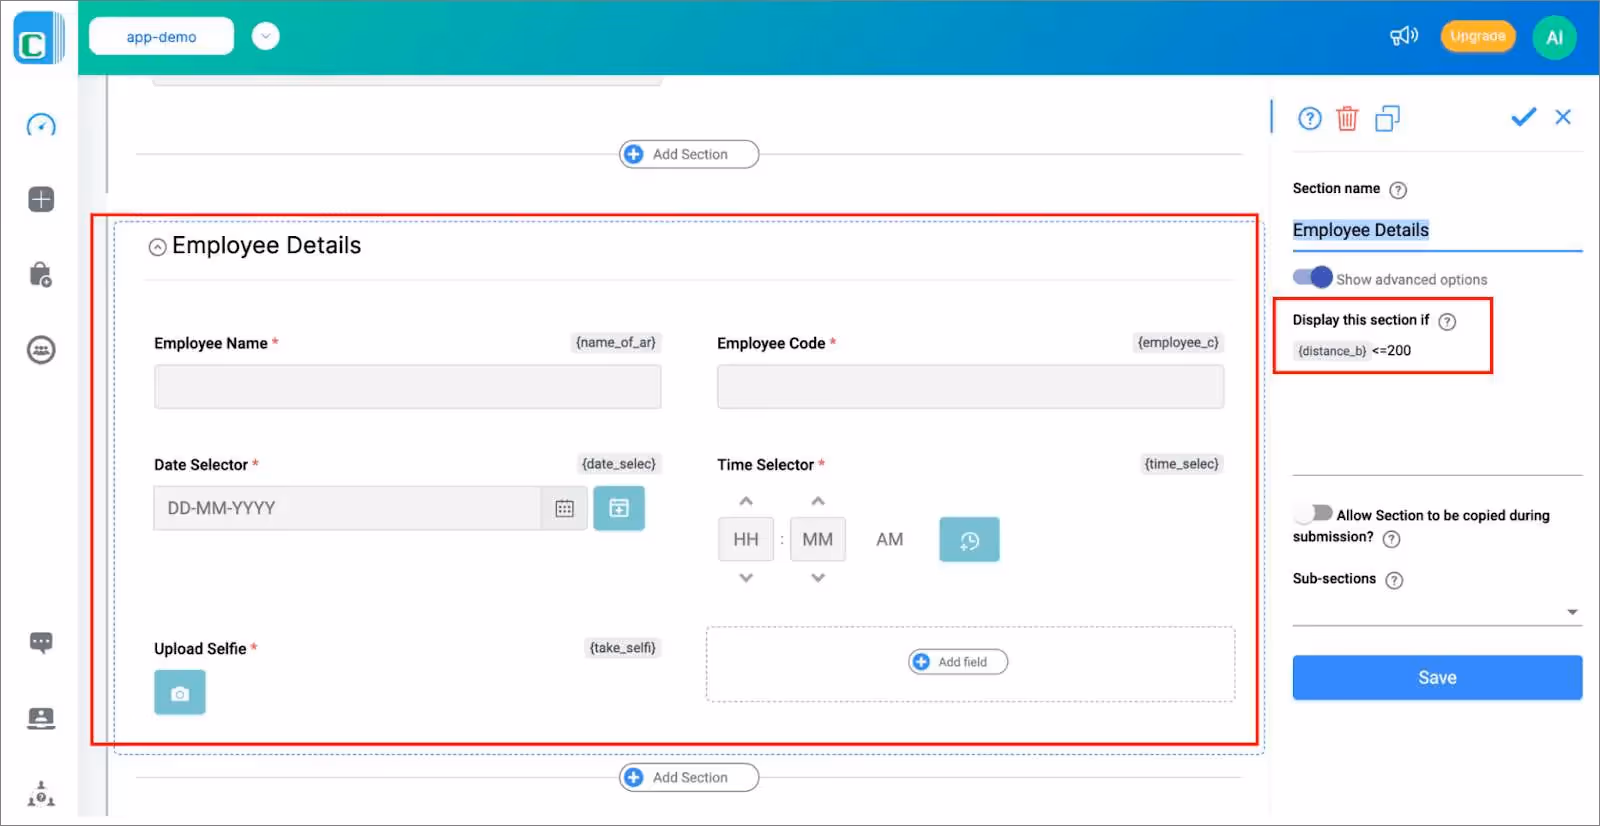Open the users group sidebar icon
The image size is (1600, 826).
click(x=41, y=350)
